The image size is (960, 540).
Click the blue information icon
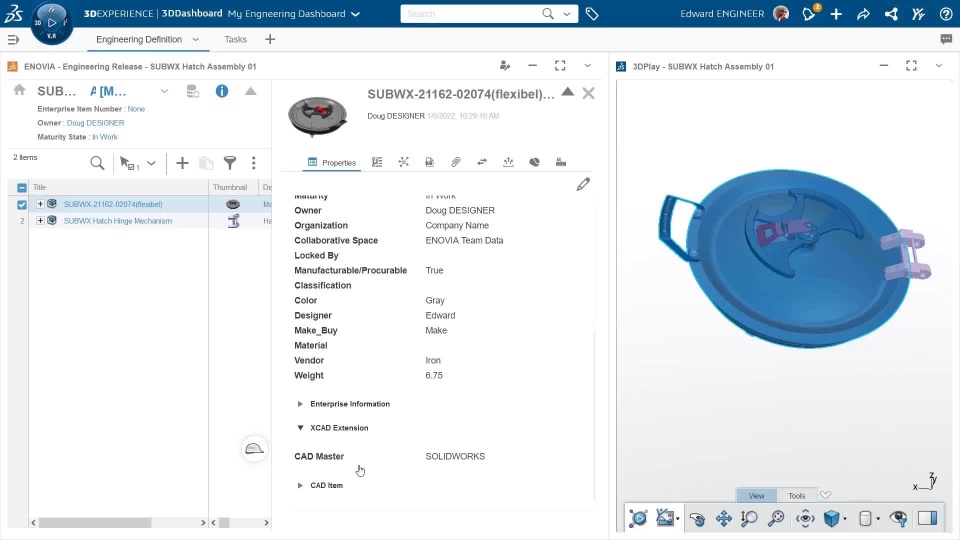pos(222,91)
